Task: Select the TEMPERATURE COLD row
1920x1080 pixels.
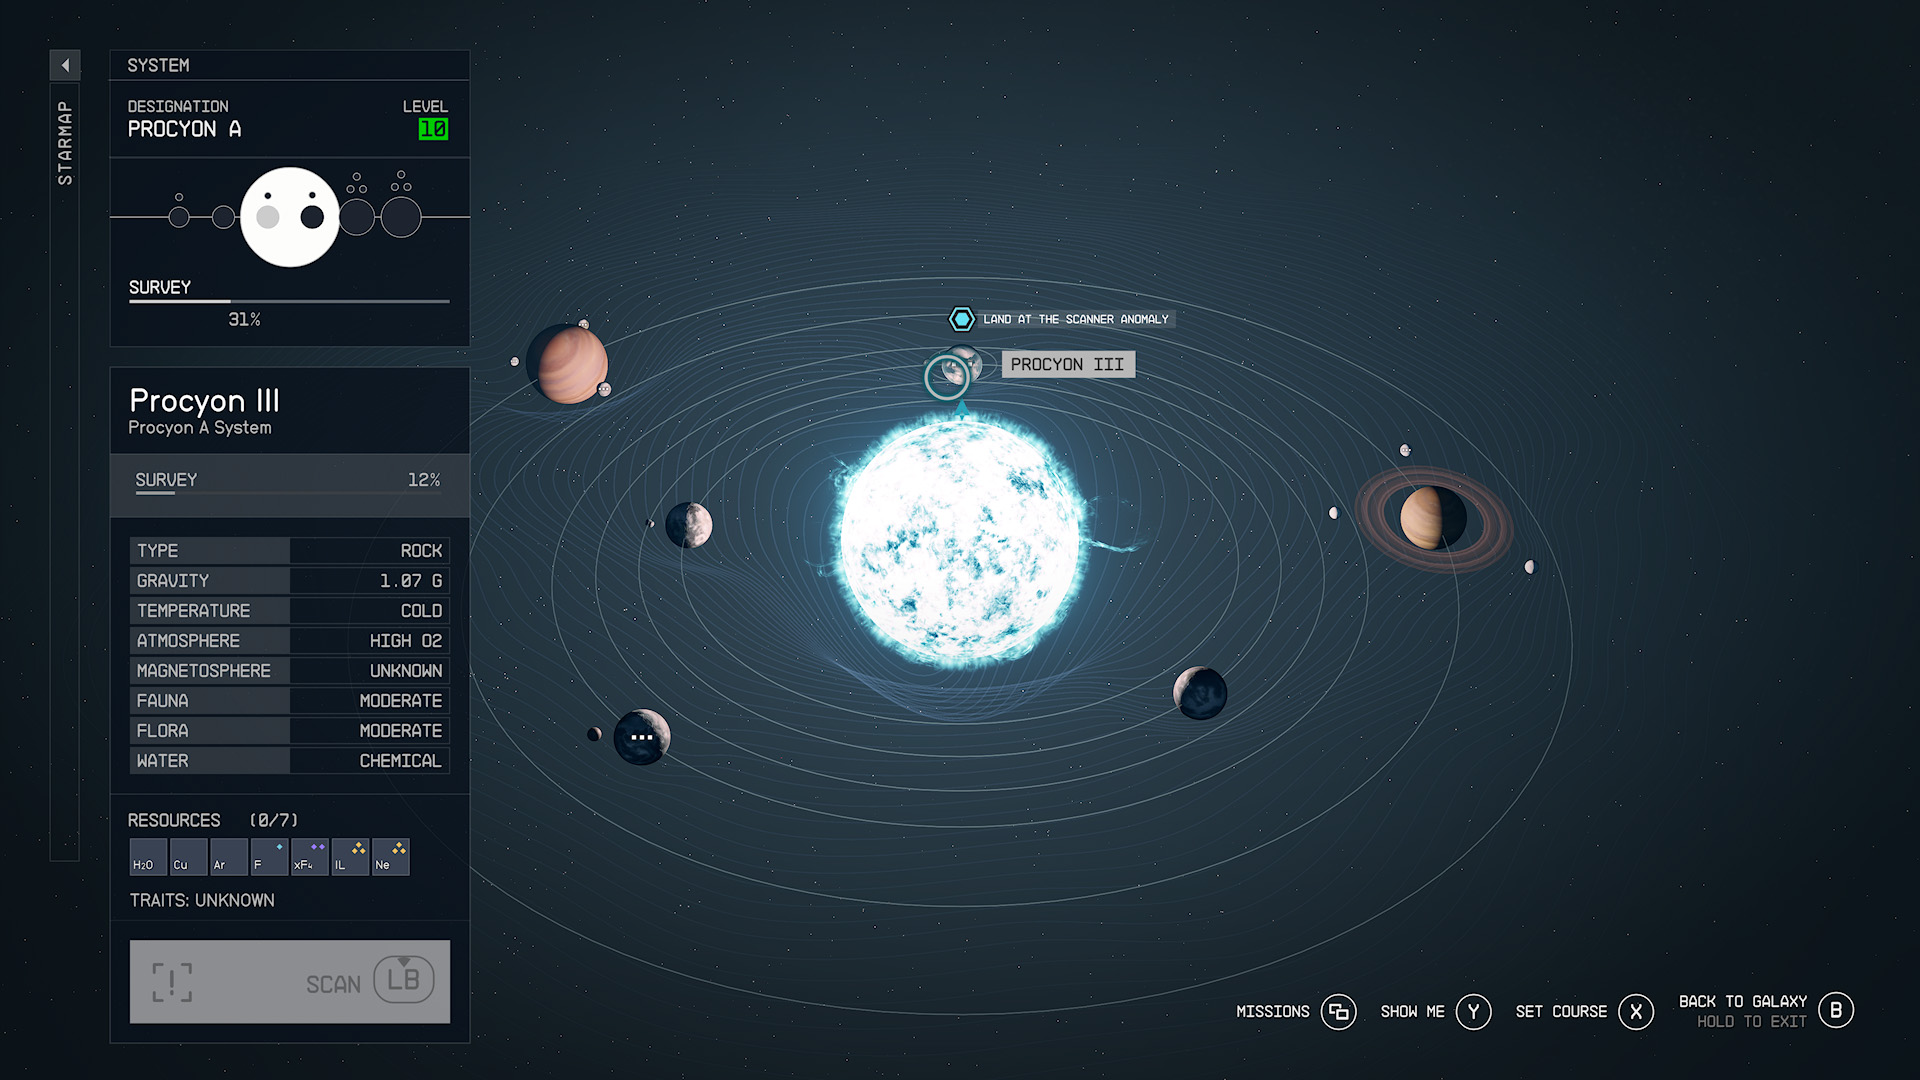Action: [289, 611]
